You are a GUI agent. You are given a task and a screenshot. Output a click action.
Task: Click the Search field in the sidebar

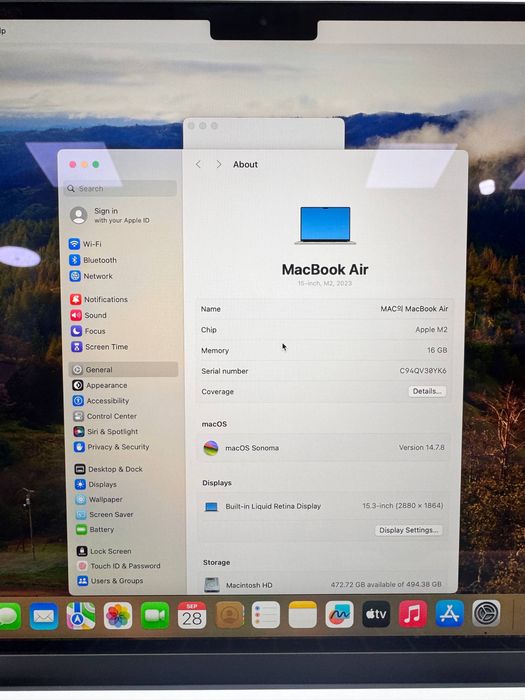point(121,188)
